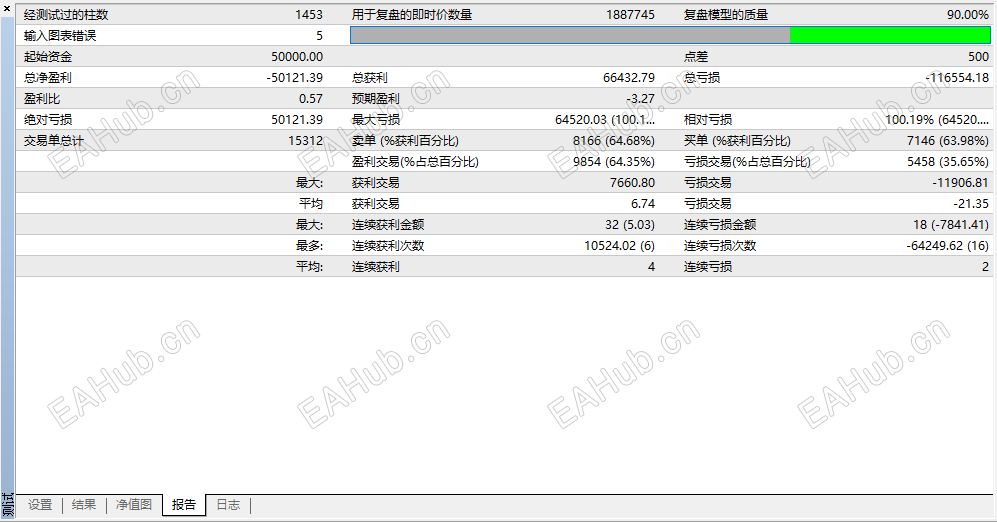The height and width of the screenshot is (523, 997).
Task: Click the 连续获利次数 label
Action: point(388,245)
